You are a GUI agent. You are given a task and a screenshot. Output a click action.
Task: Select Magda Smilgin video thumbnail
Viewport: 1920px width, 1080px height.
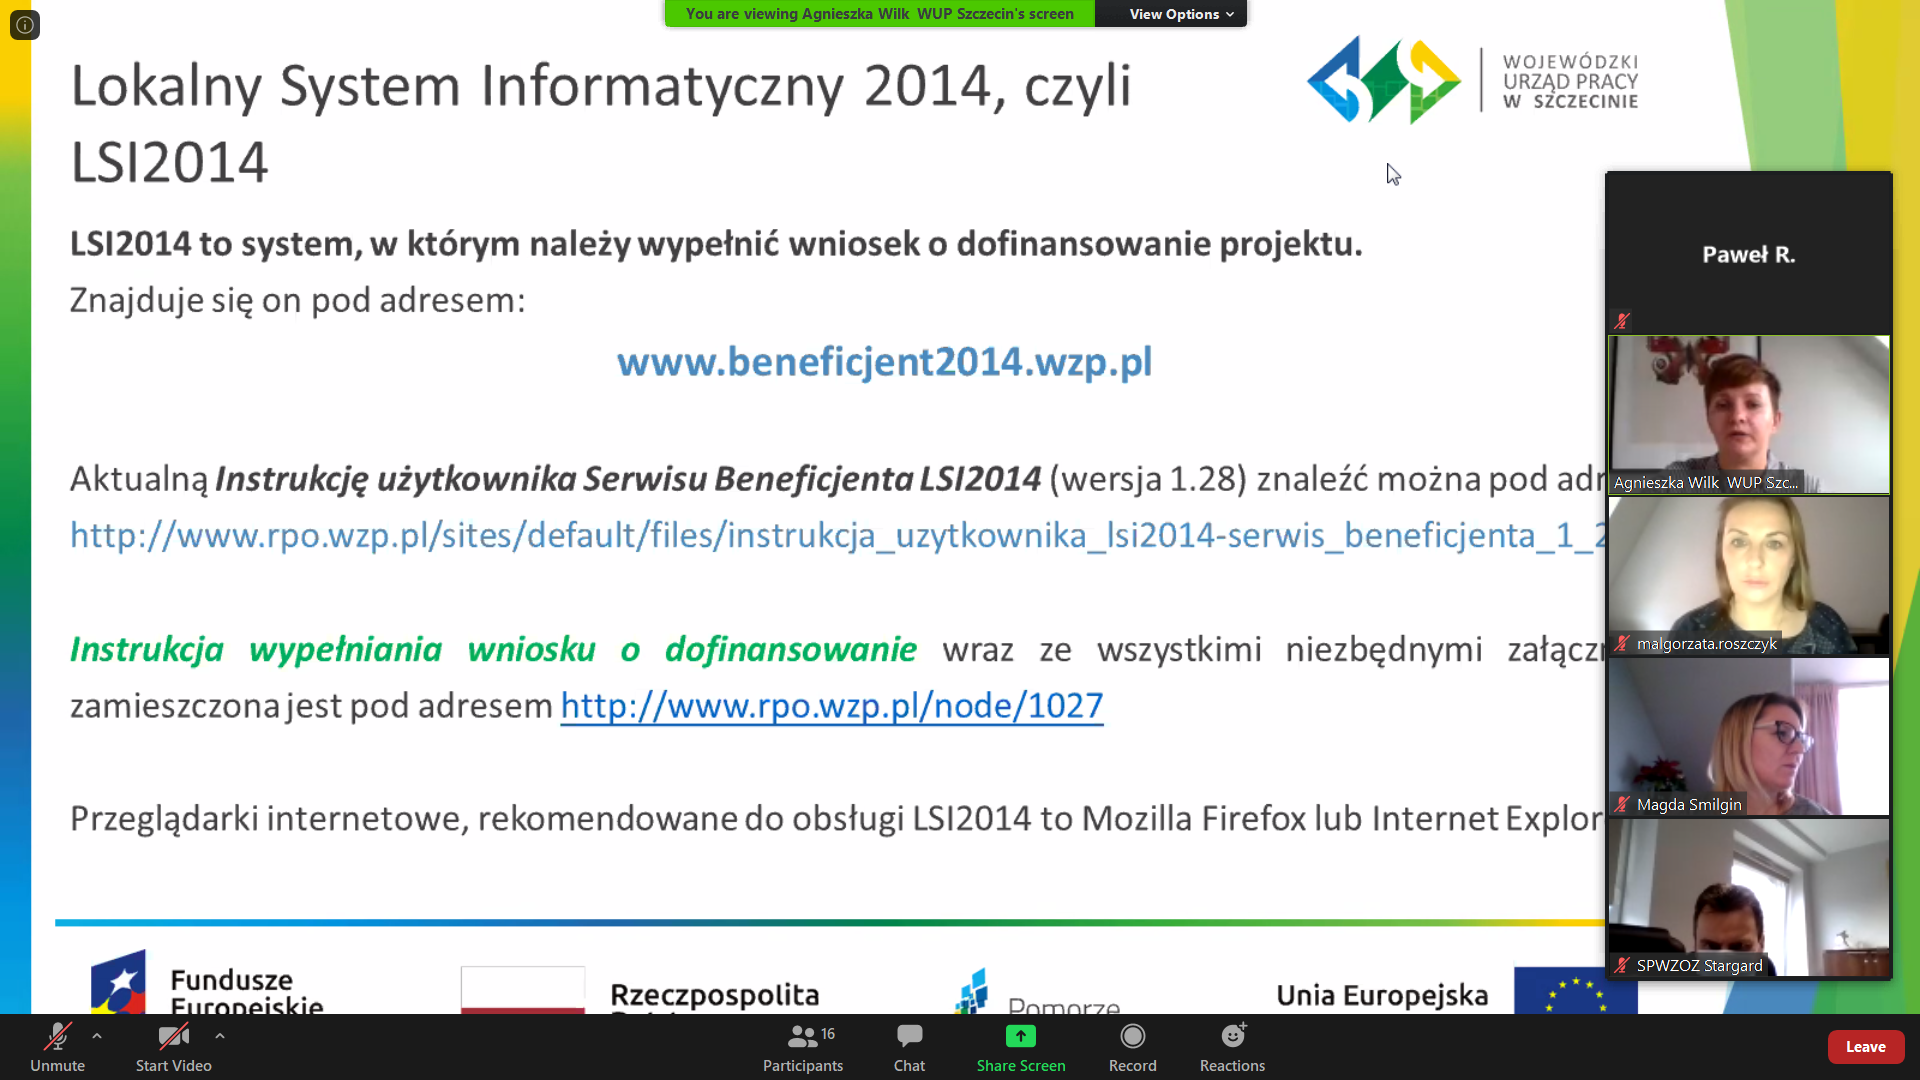point(1748,736)
